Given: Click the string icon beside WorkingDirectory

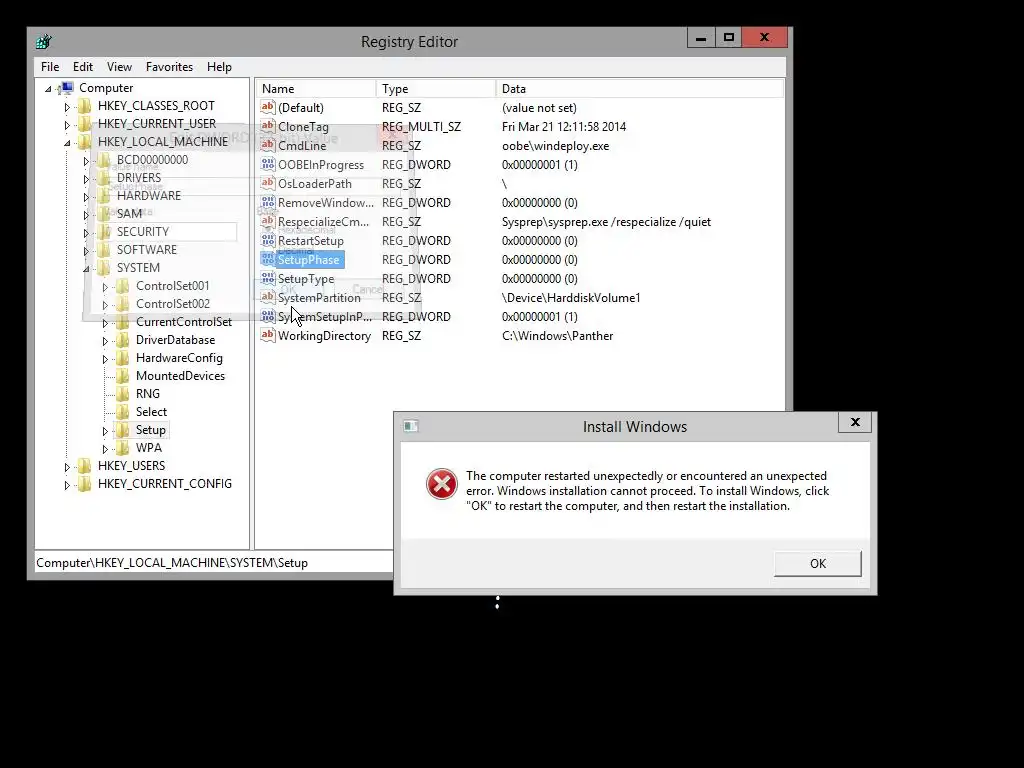Looking at the screenshot, I should (x=268, y=335).
